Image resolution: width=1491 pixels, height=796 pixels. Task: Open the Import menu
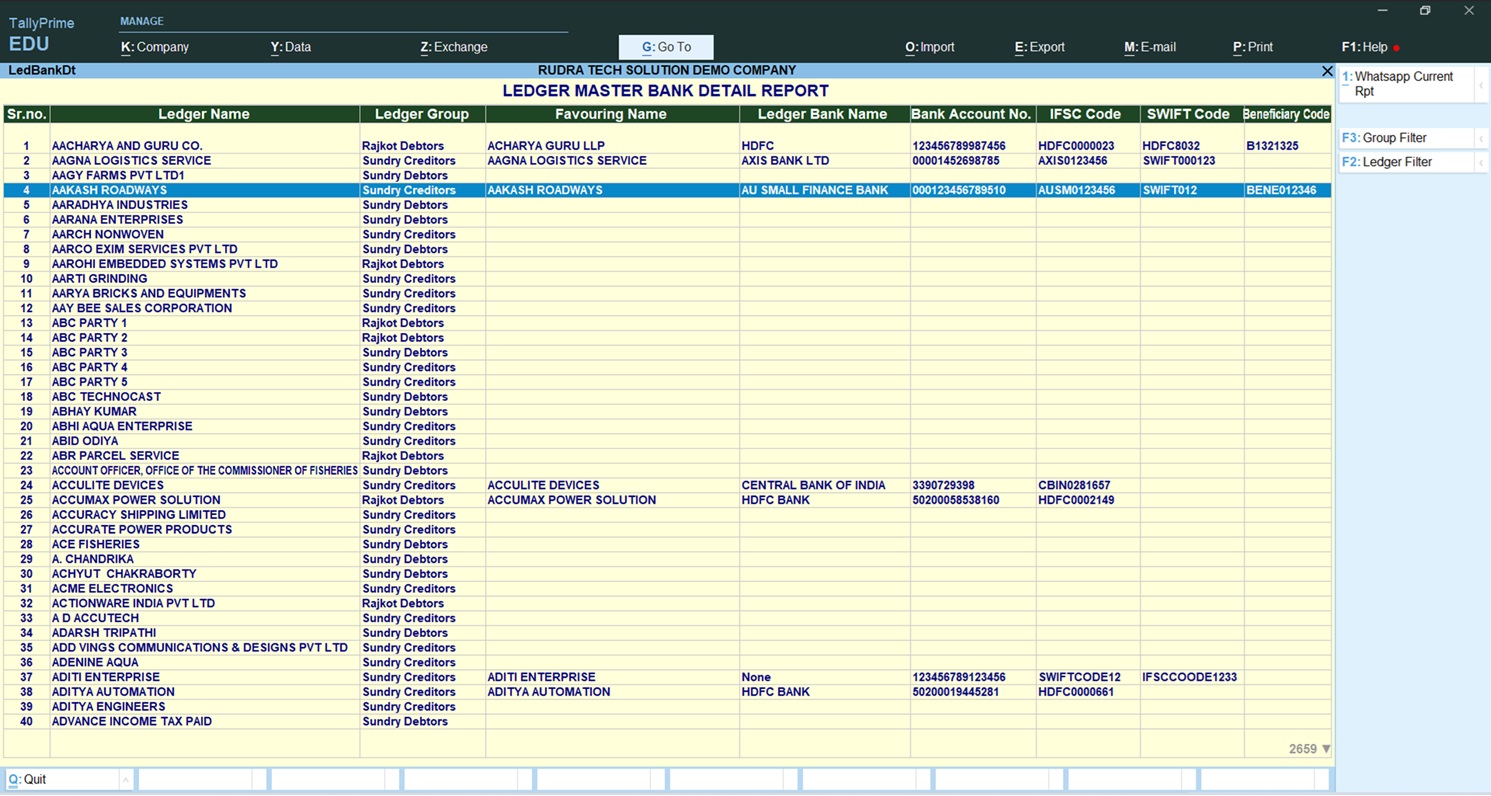(x=930, y=47)
